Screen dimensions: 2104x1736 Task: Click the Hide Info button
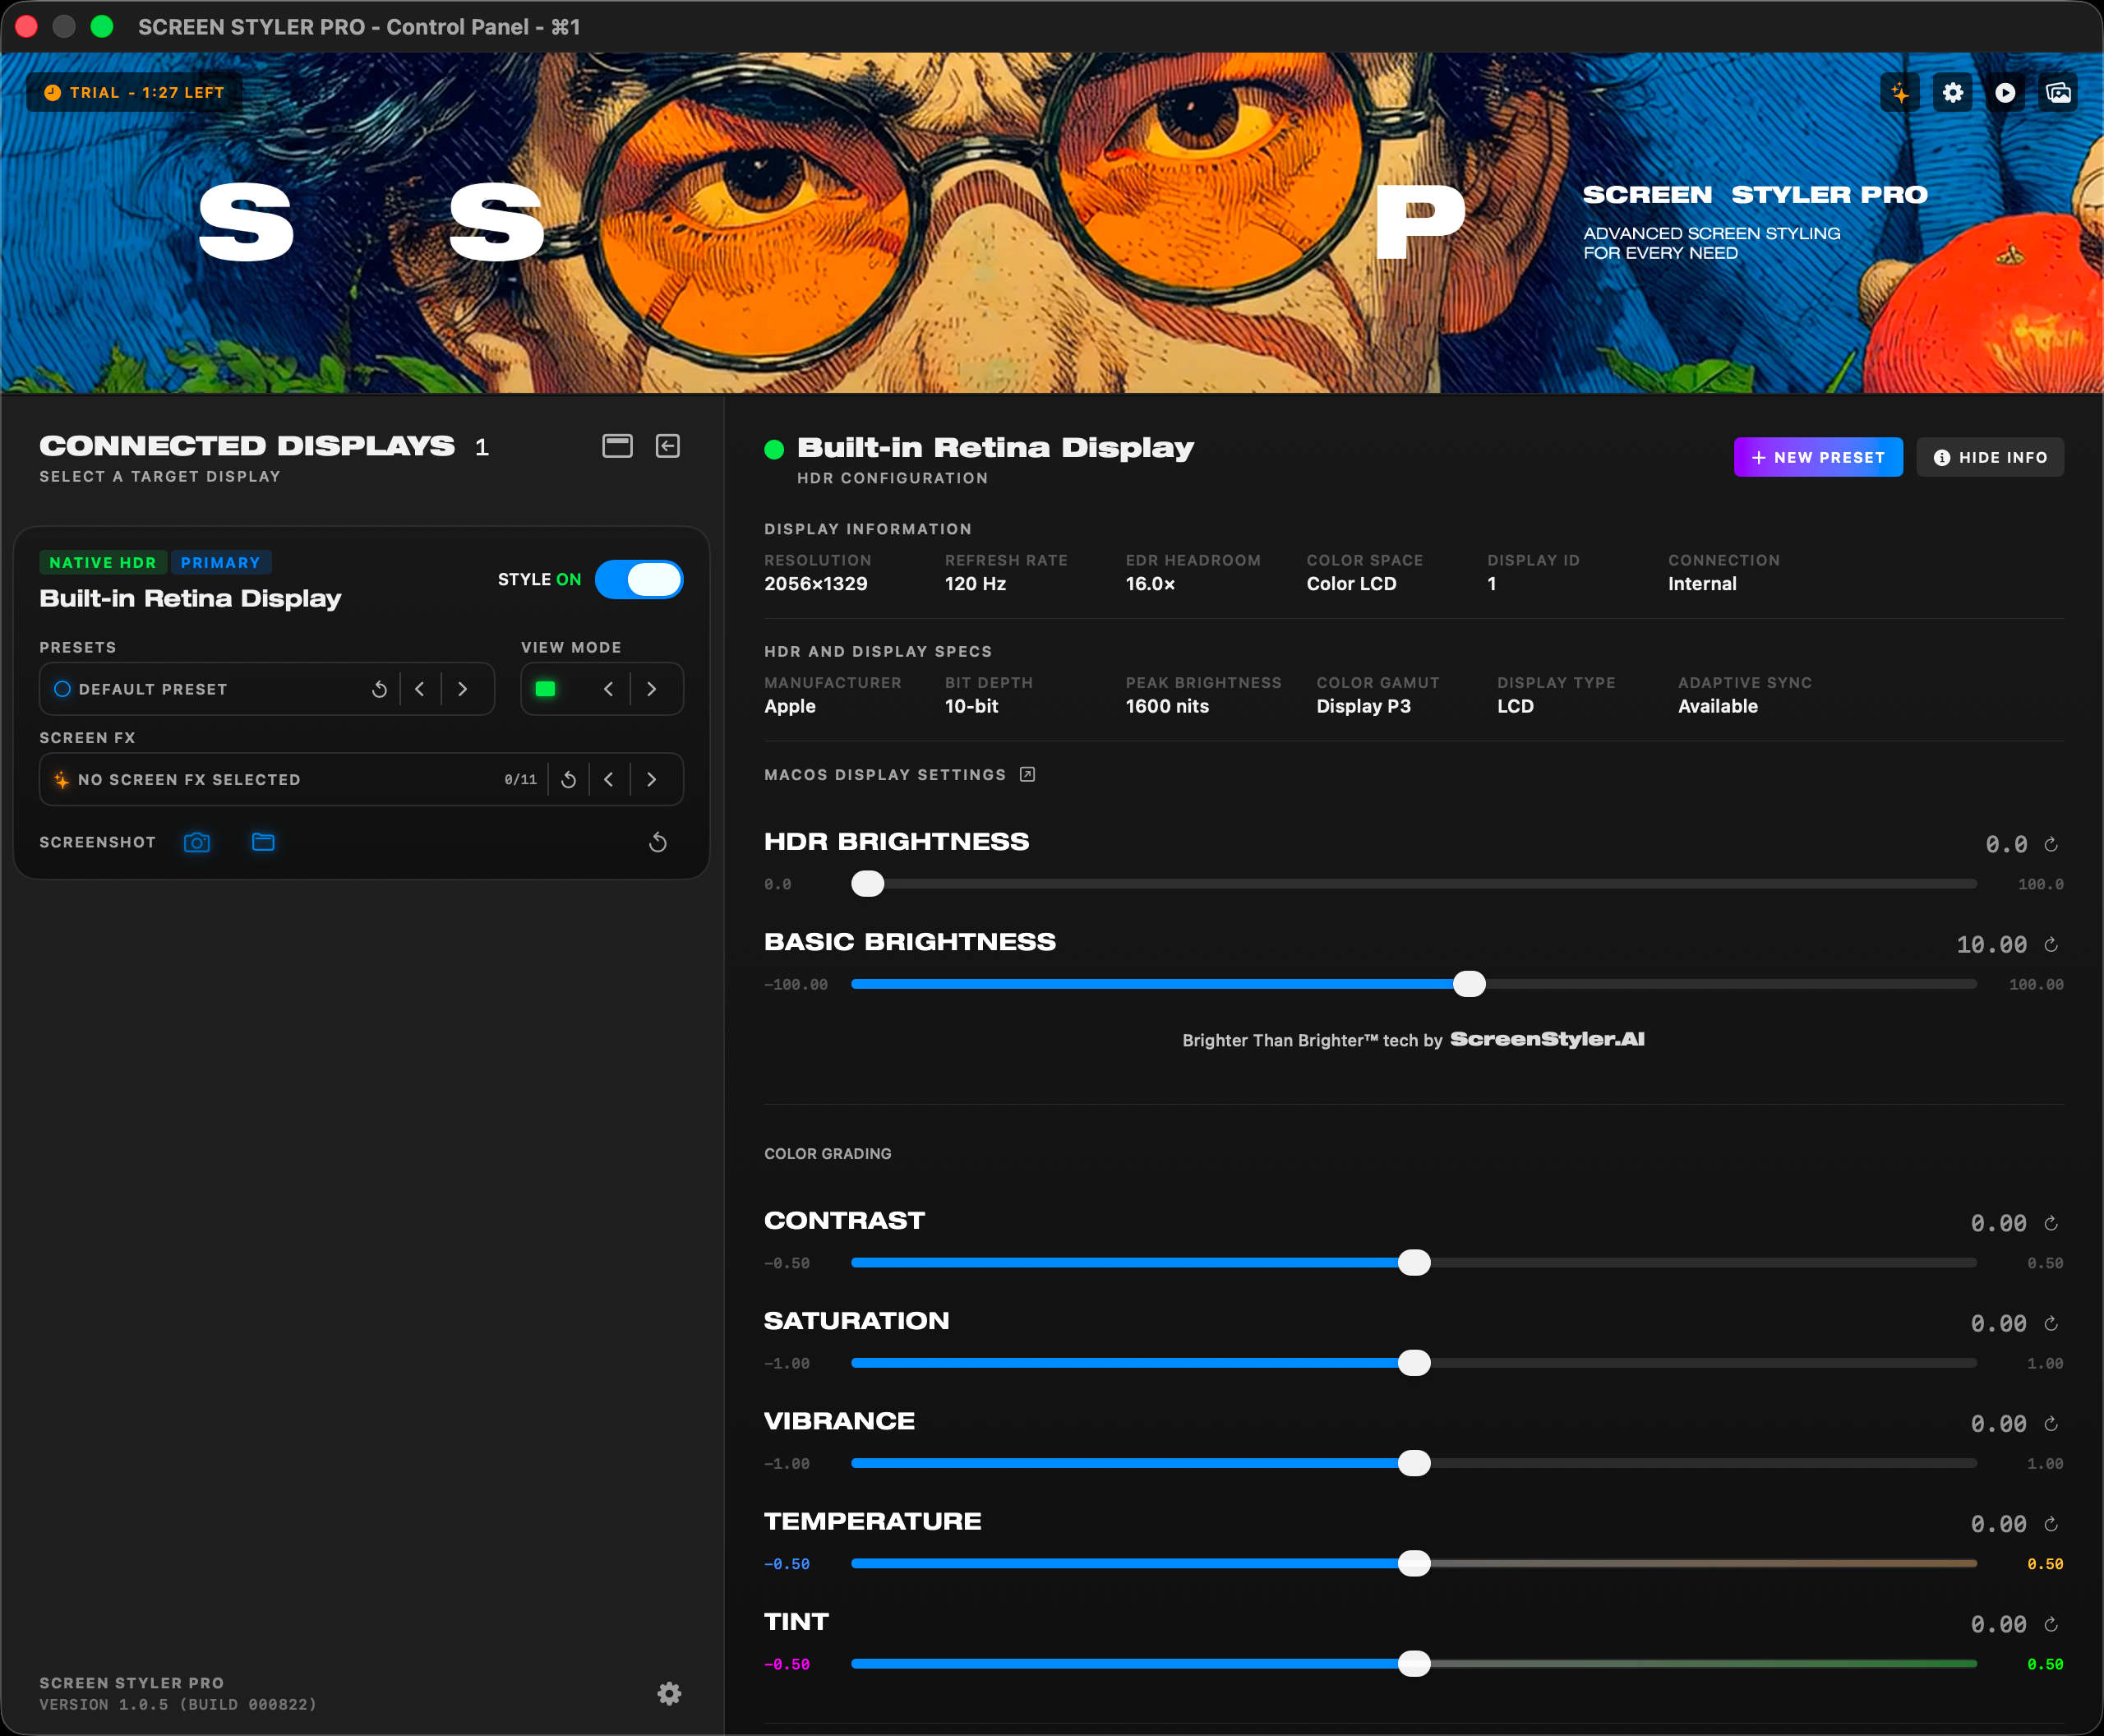1989,457
